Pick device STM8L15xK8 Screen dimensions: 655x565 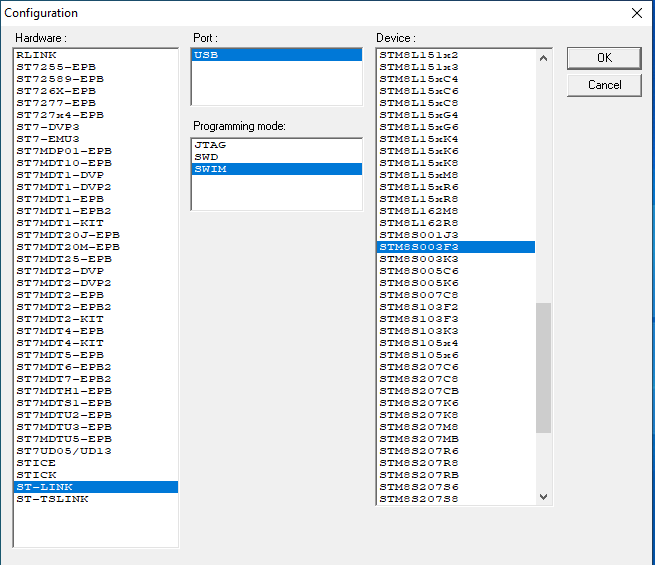click(456, 163)
